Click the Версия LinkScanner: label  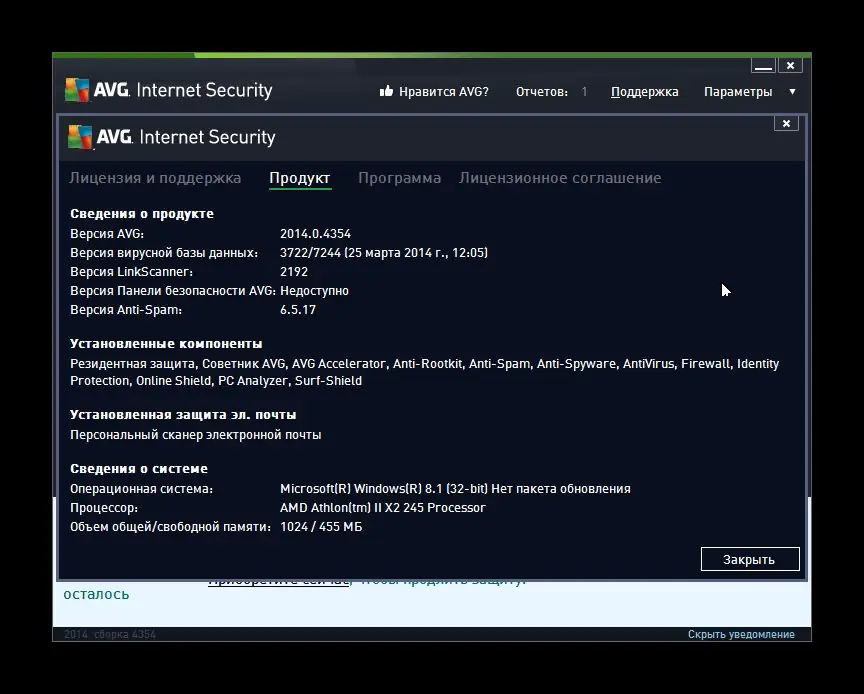pos(131,271)
